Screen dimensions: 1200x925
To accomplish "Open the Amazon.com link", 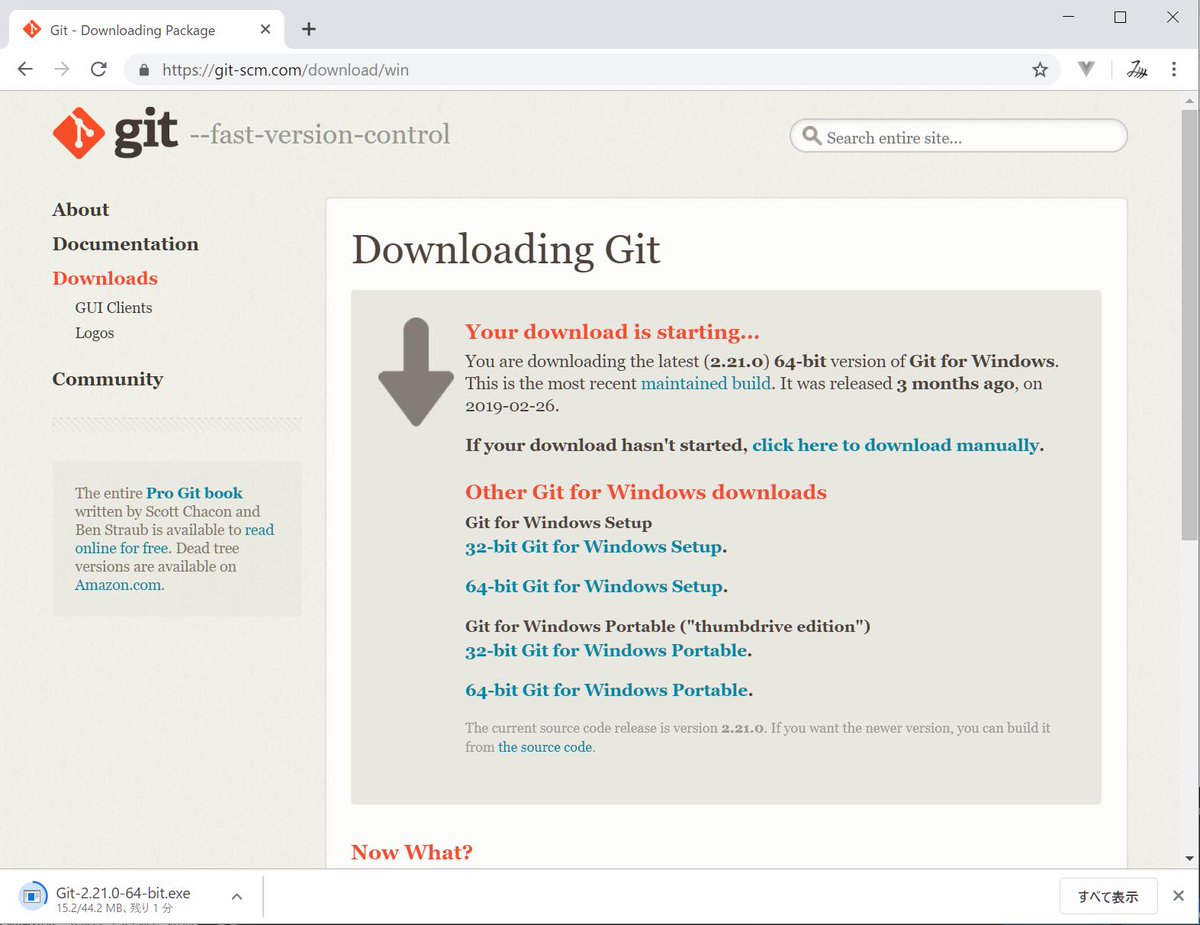I will coord(117,585).
